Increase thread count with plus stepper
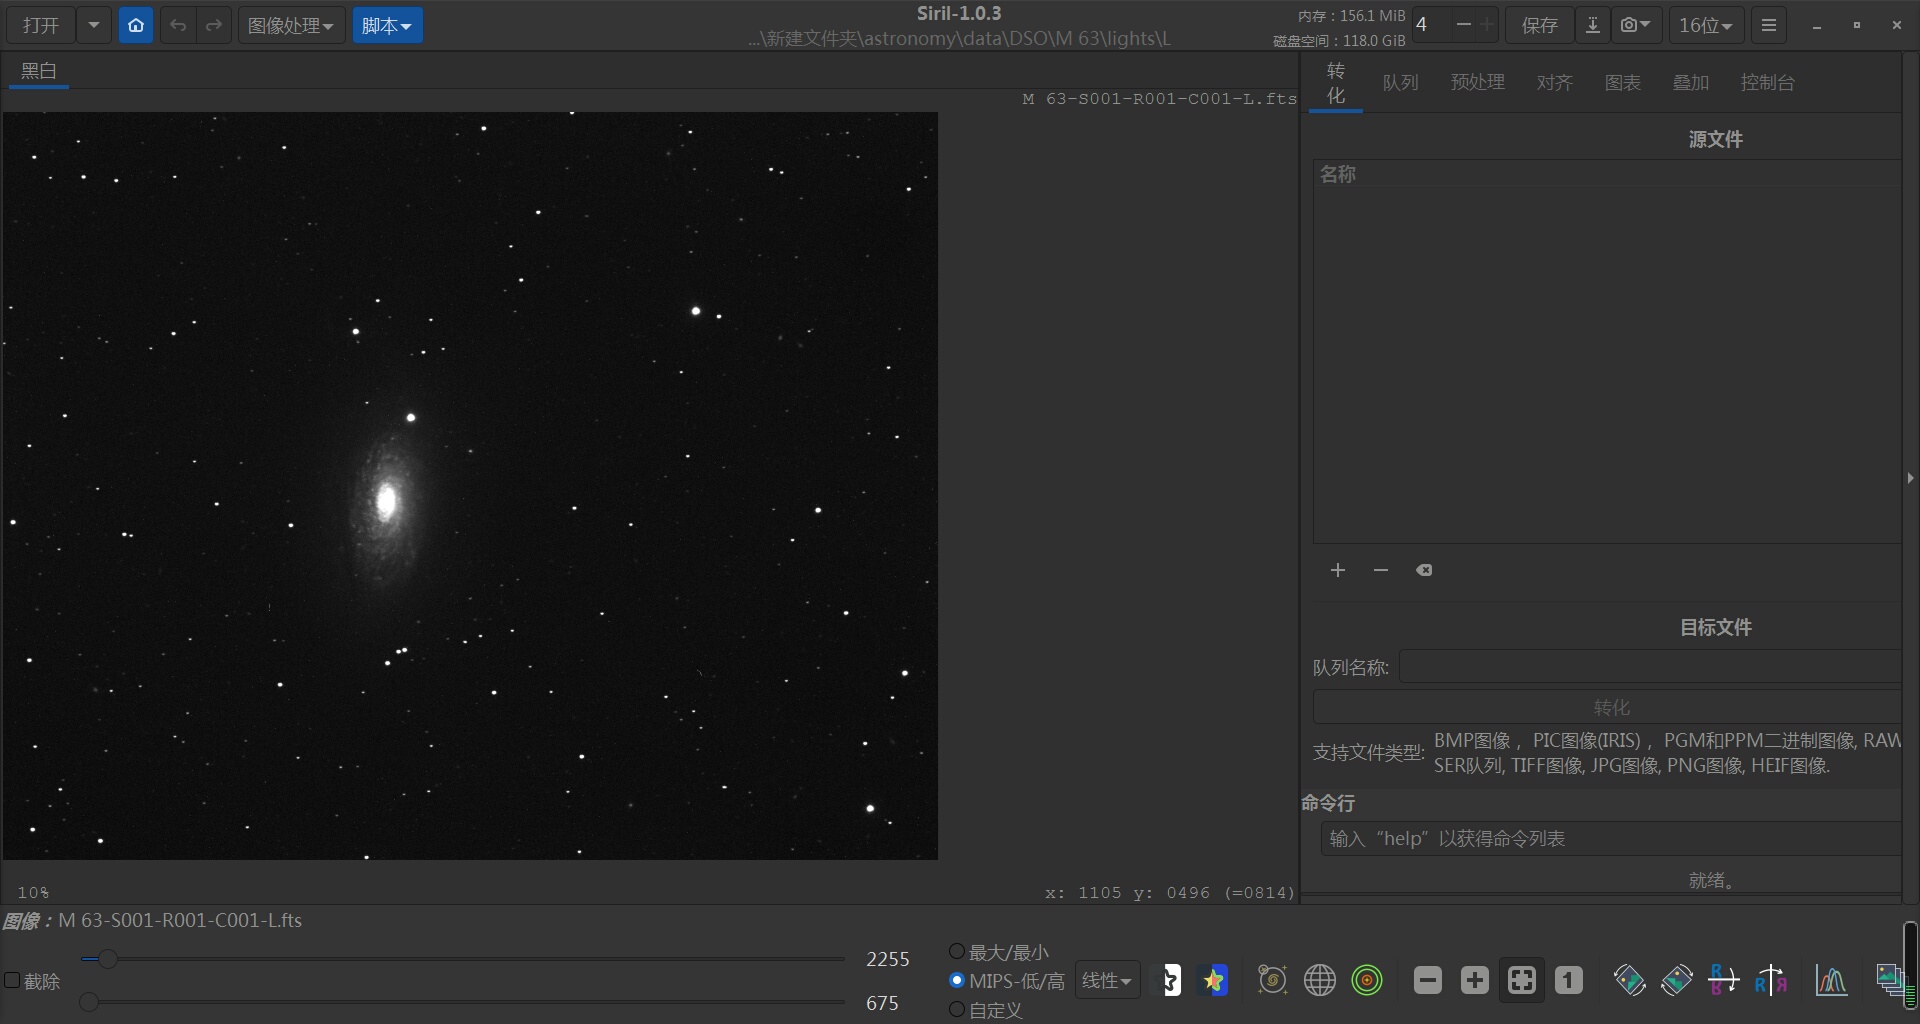Viewport: 1920px width, 1024px height. coord(1488,25)
